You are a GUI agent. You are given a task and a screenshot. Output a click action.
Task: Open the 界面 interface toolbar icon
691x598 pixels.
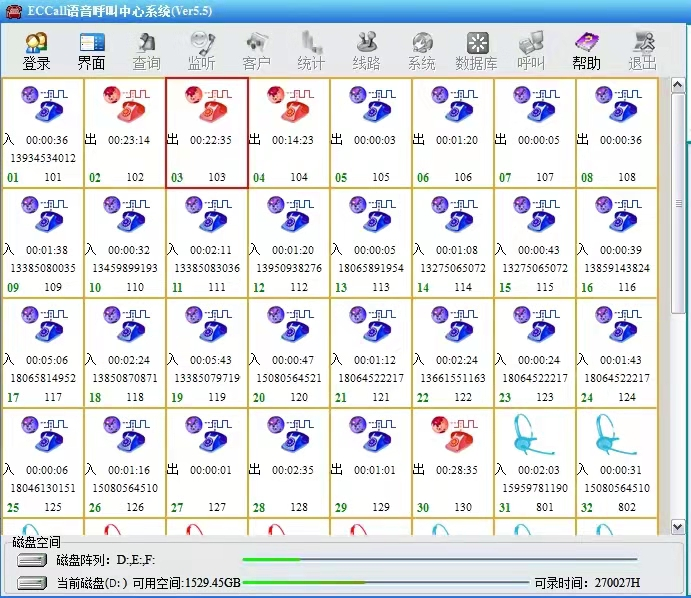click(91, 51)
